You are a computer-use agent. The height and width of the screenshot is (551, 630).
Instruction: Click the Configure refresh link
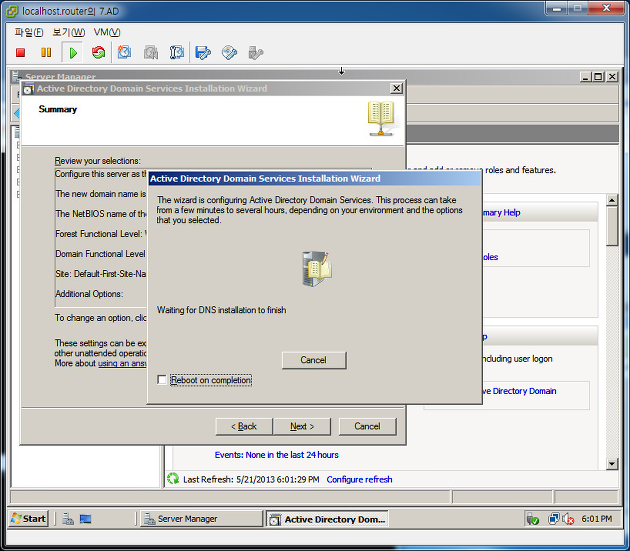[x=359, y=479]
